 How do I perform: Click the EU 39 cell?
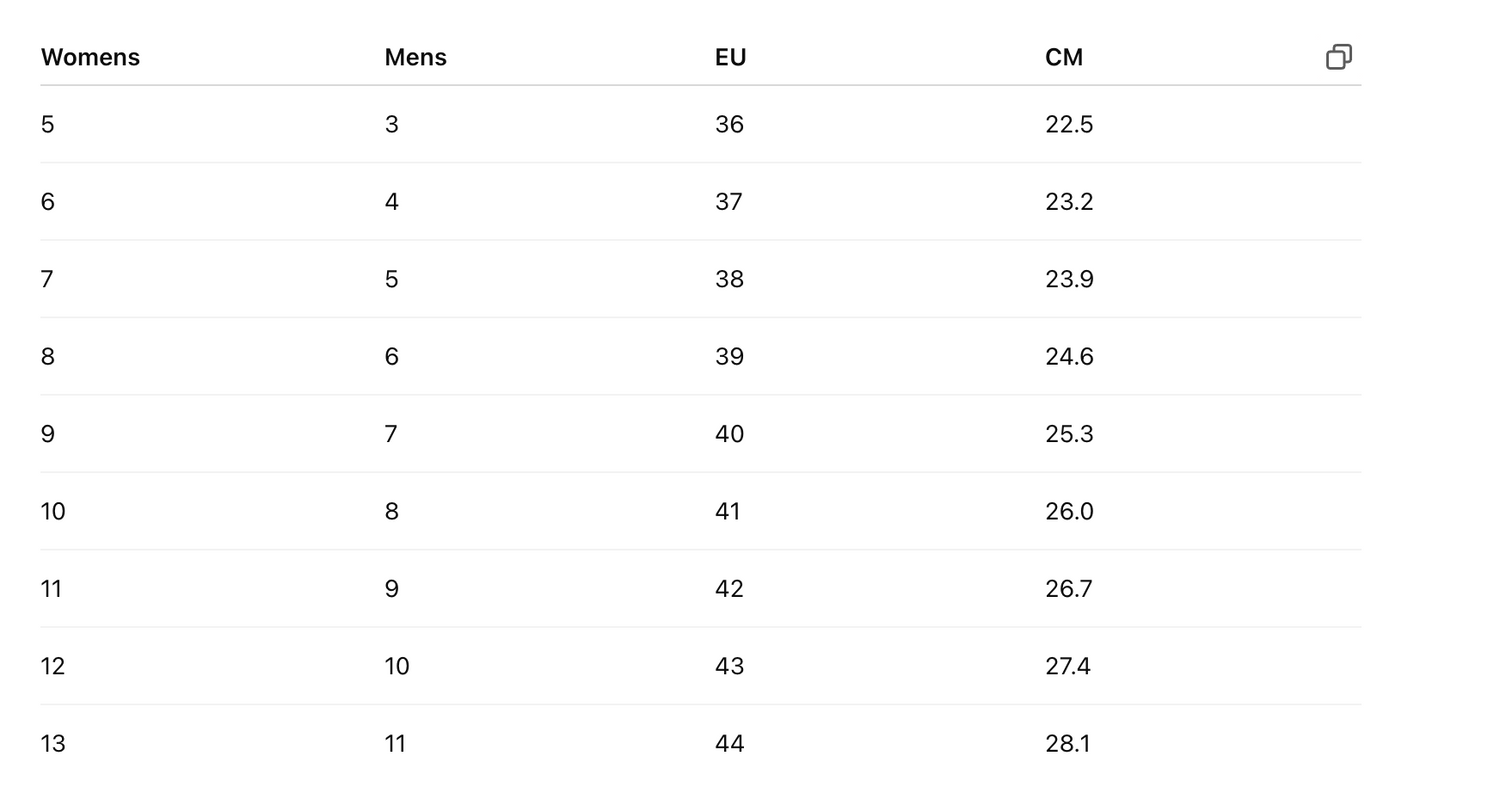[x=729, y=357]
